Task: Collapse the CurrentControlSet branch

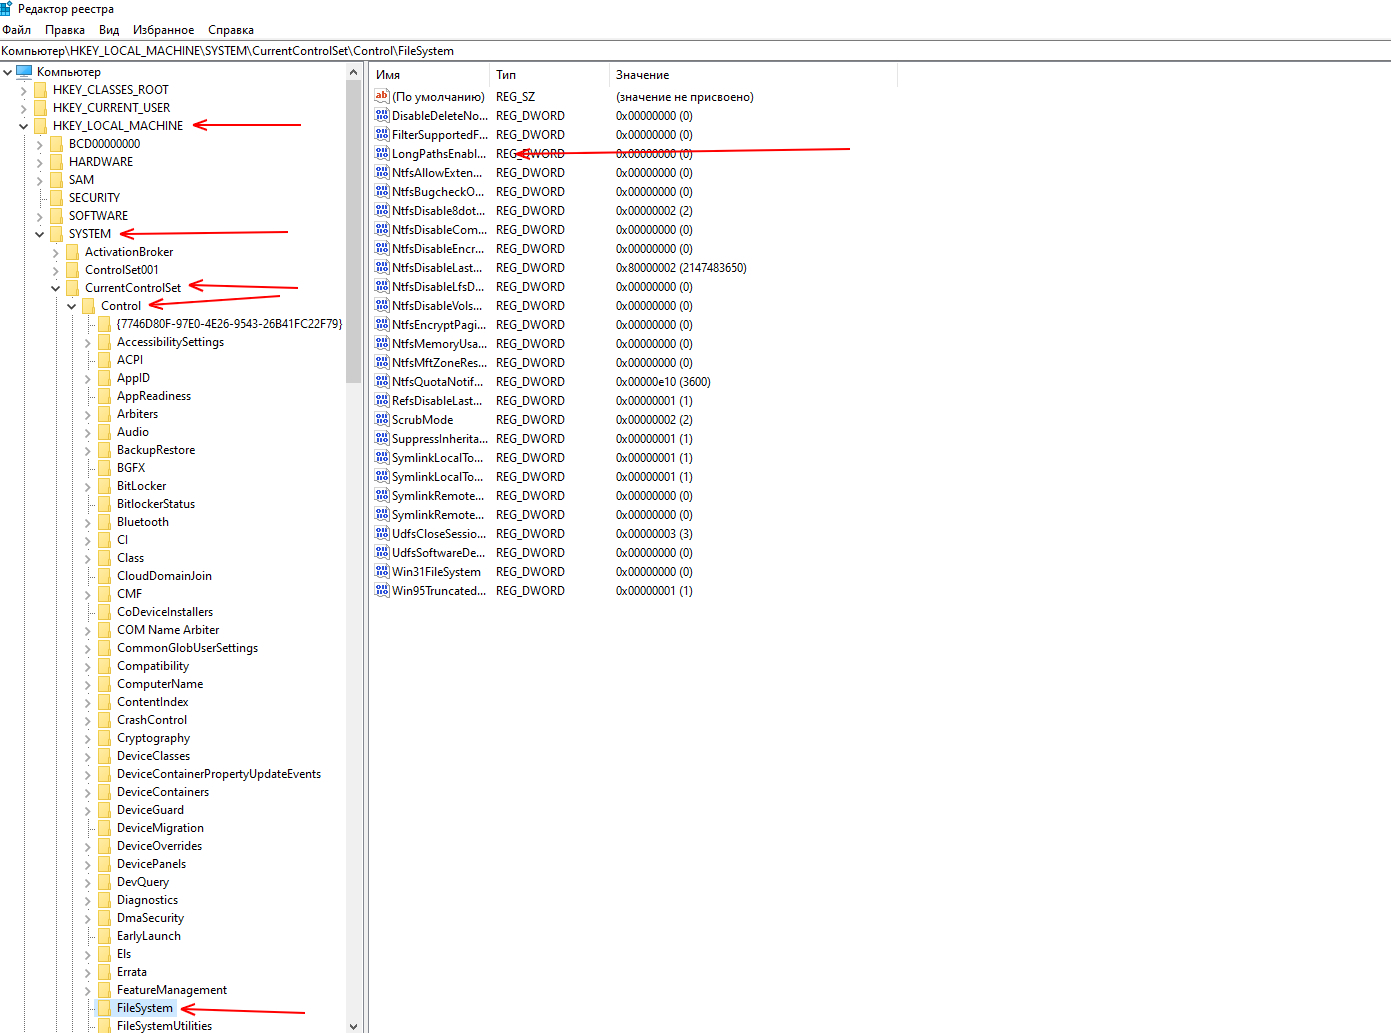Action: pos(55,288)
